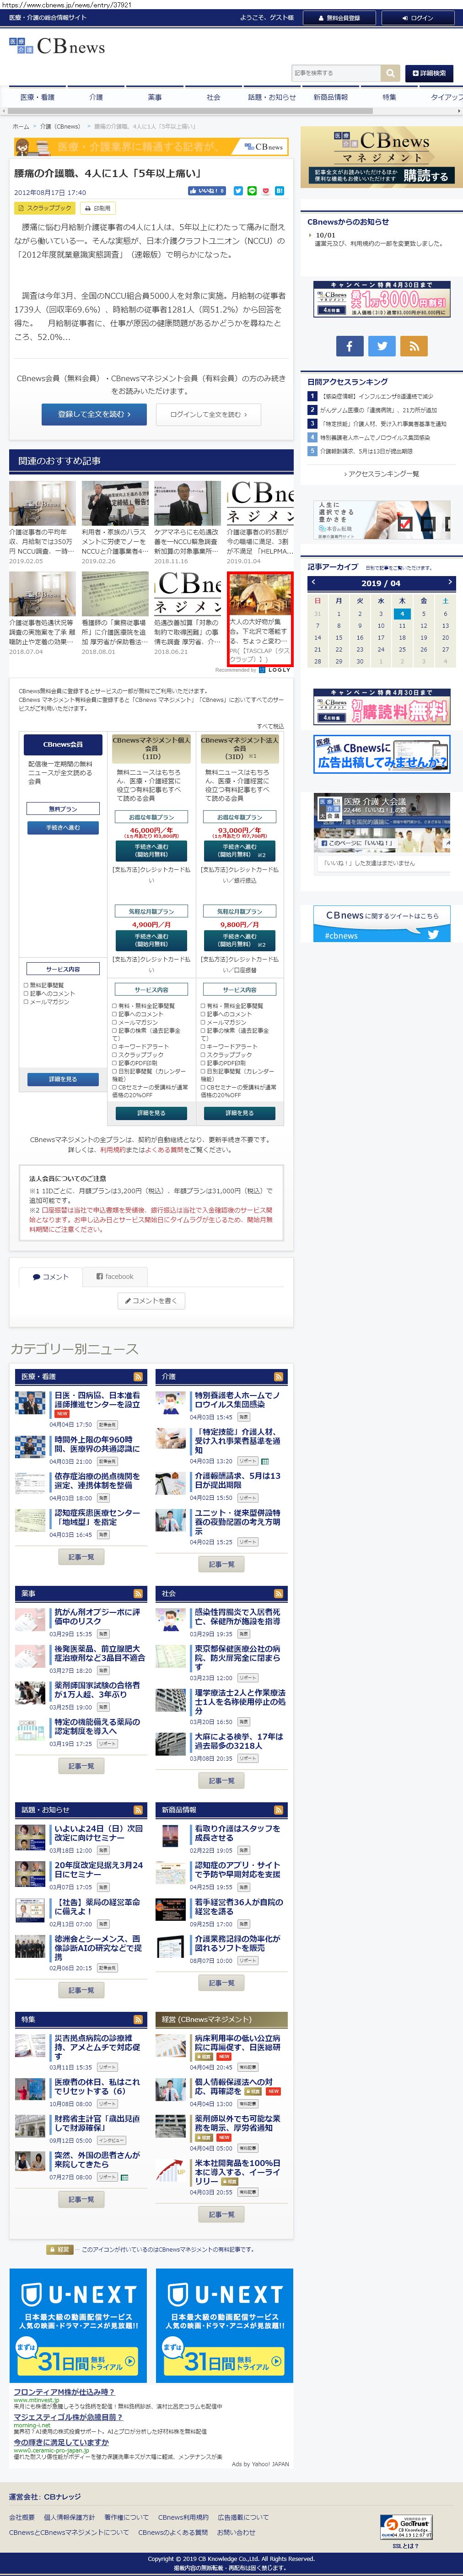Screen dimensions: 463x2576
Task: Select calendar date 4 highlighted
Action: [402, 614]
